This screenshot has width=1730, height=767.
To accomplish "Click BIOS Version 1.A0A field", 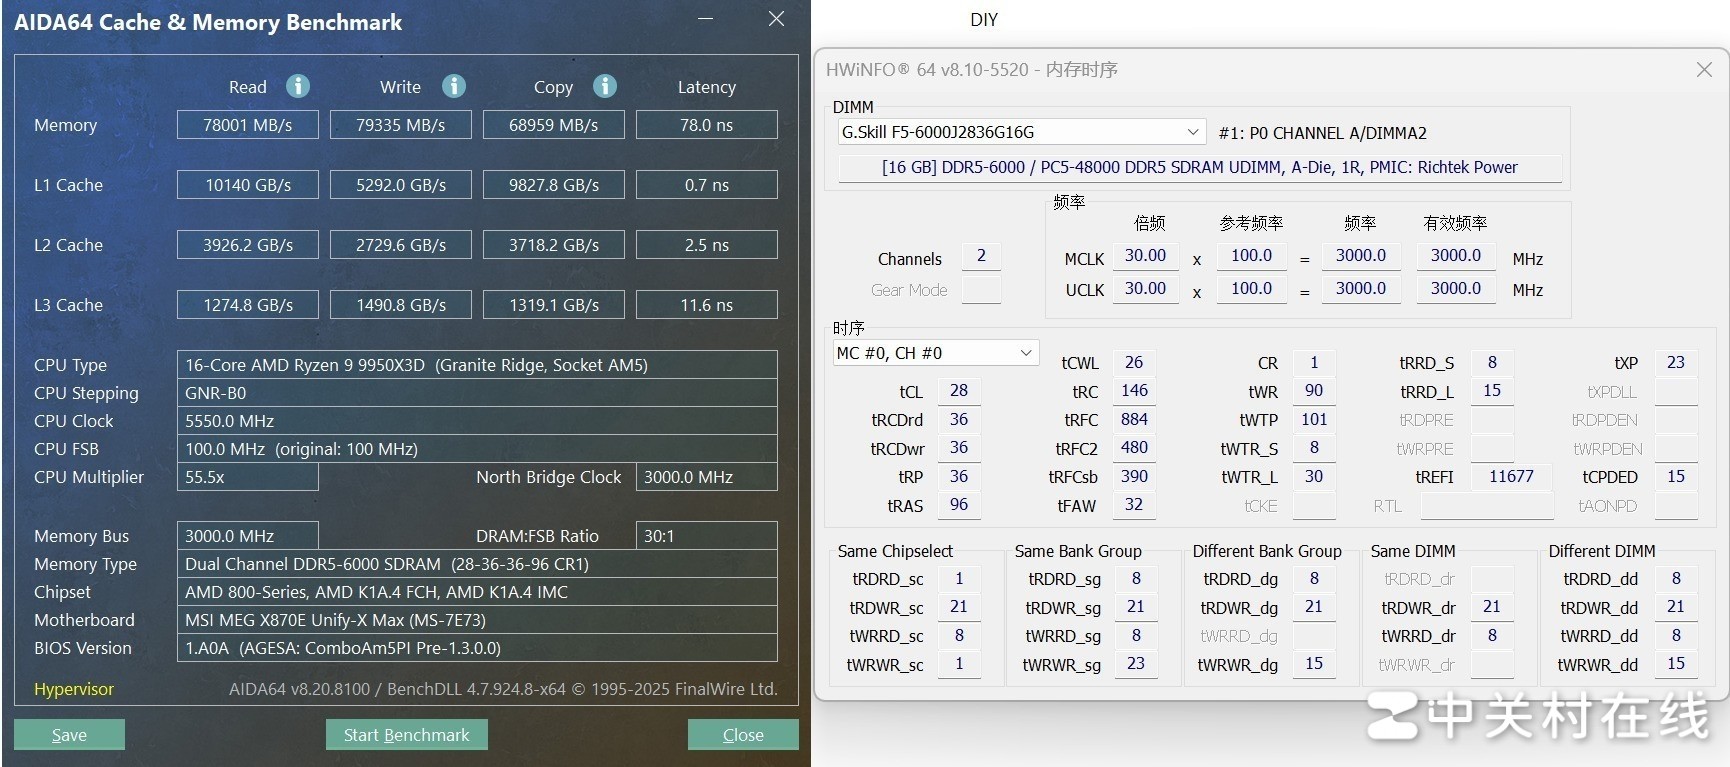I will [477, 648].
